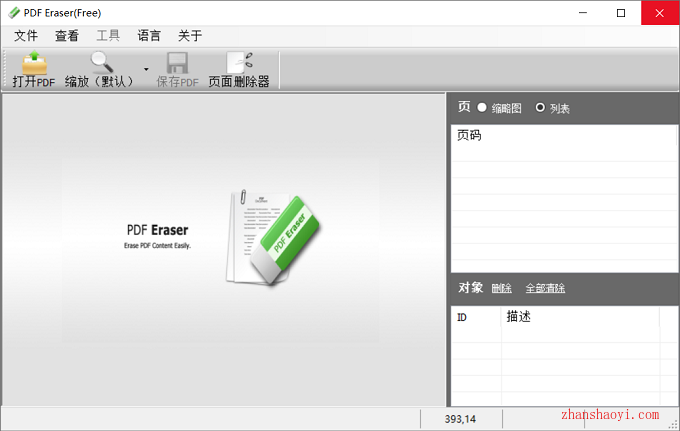Image resolution: width=680 pixels, height=431 pixels.
Task: Click the 全部清除 link
Action: click(x=545, y=288)
